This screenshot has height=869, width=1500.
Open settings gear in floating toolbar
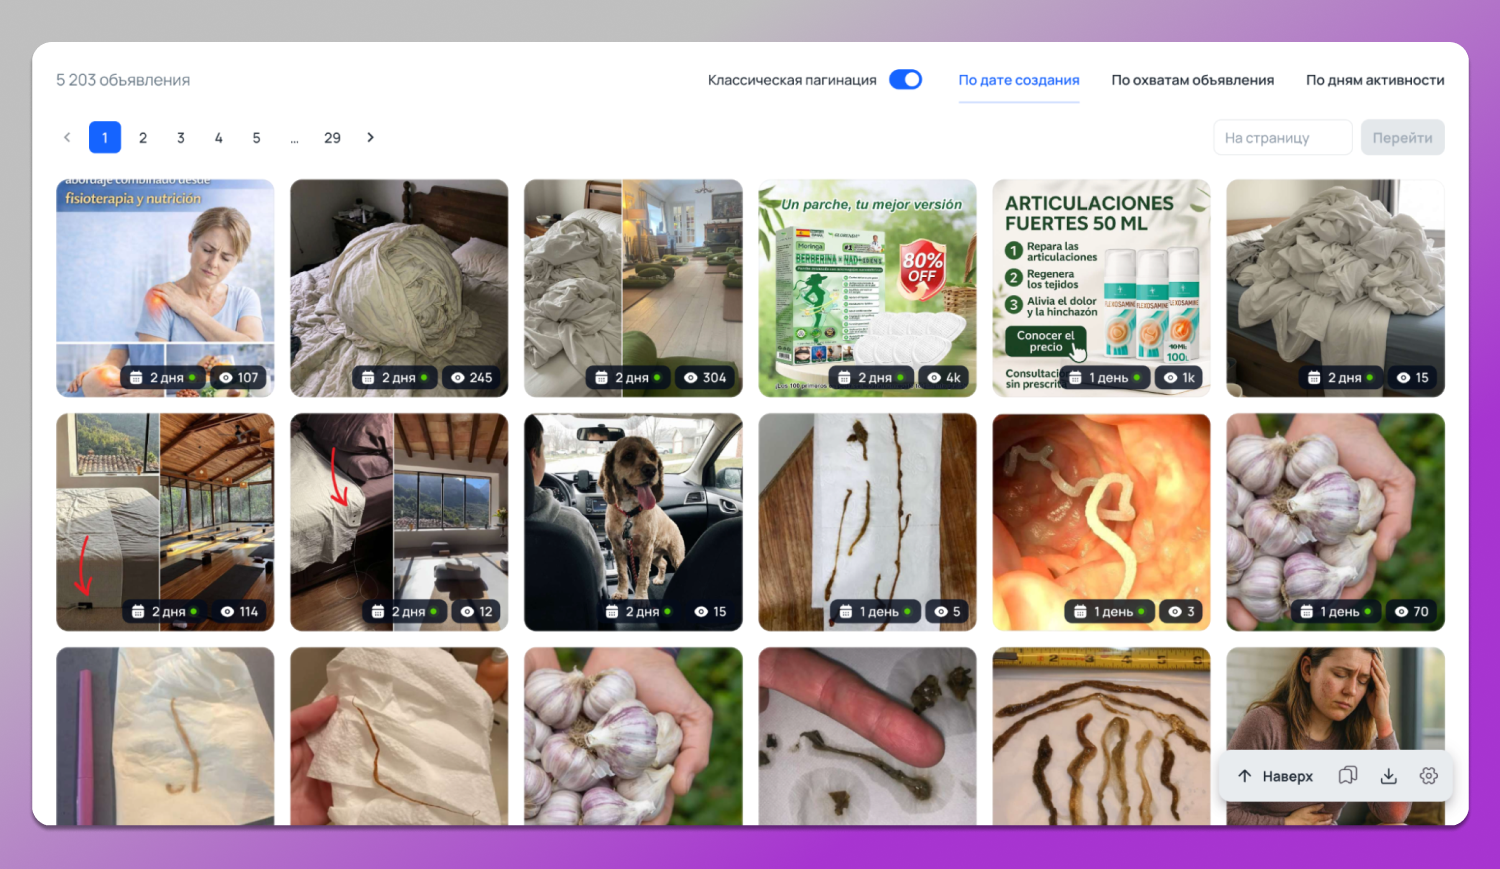(1429, 776)
